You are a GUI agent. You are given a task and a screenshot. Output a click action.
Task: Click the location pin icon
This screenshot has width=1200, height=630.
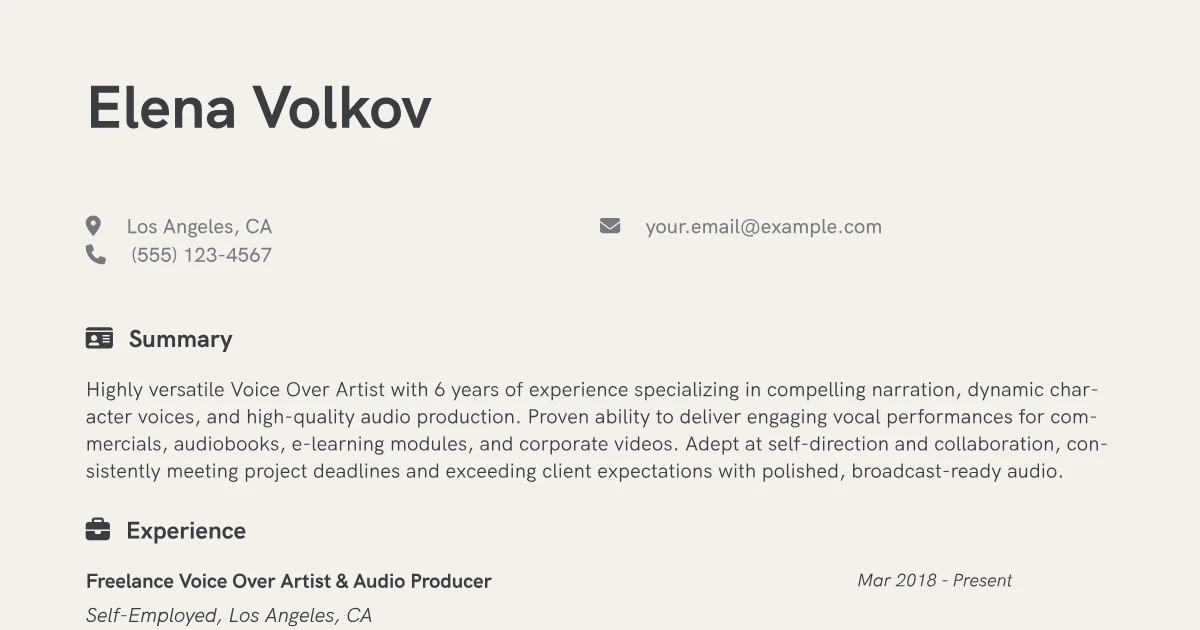tap(93, 226)
